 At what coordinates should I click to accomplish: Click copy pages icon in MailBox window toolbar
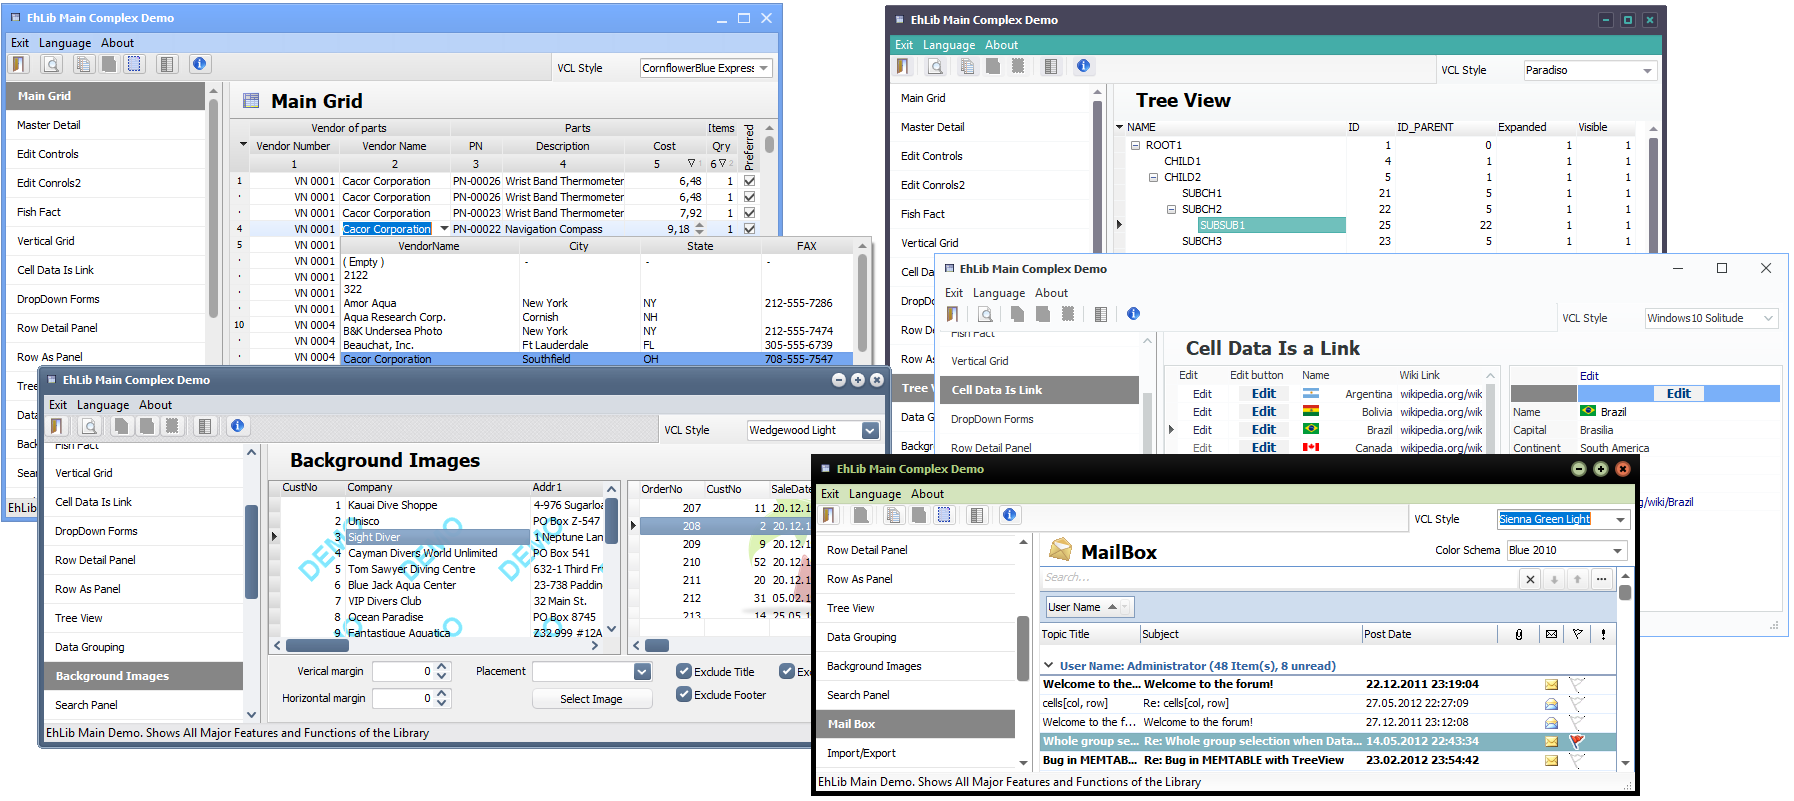(x=894, y=515)
